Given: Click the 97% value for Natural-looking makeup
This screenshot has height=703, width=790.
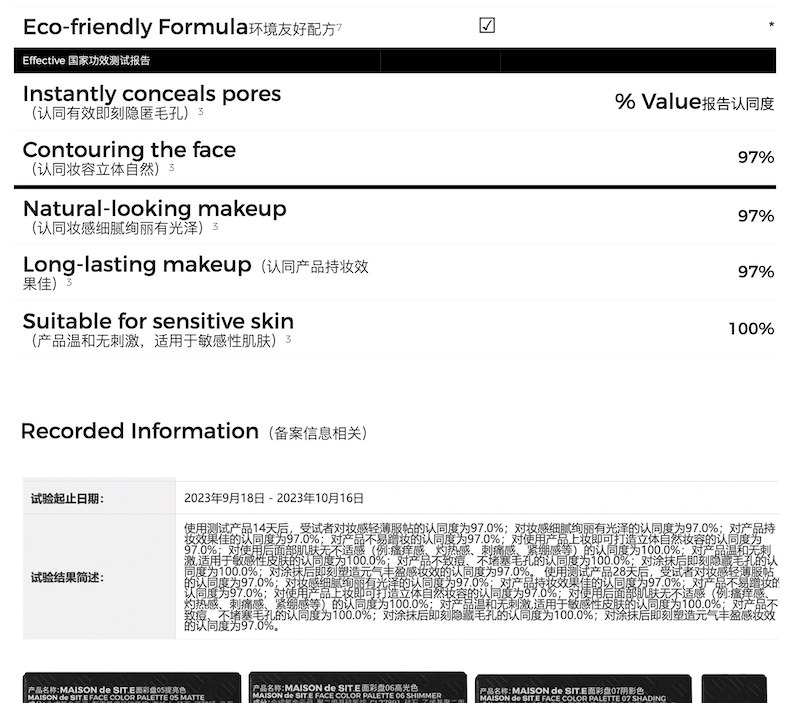Looking at the screenshot, I should (755, 216).
